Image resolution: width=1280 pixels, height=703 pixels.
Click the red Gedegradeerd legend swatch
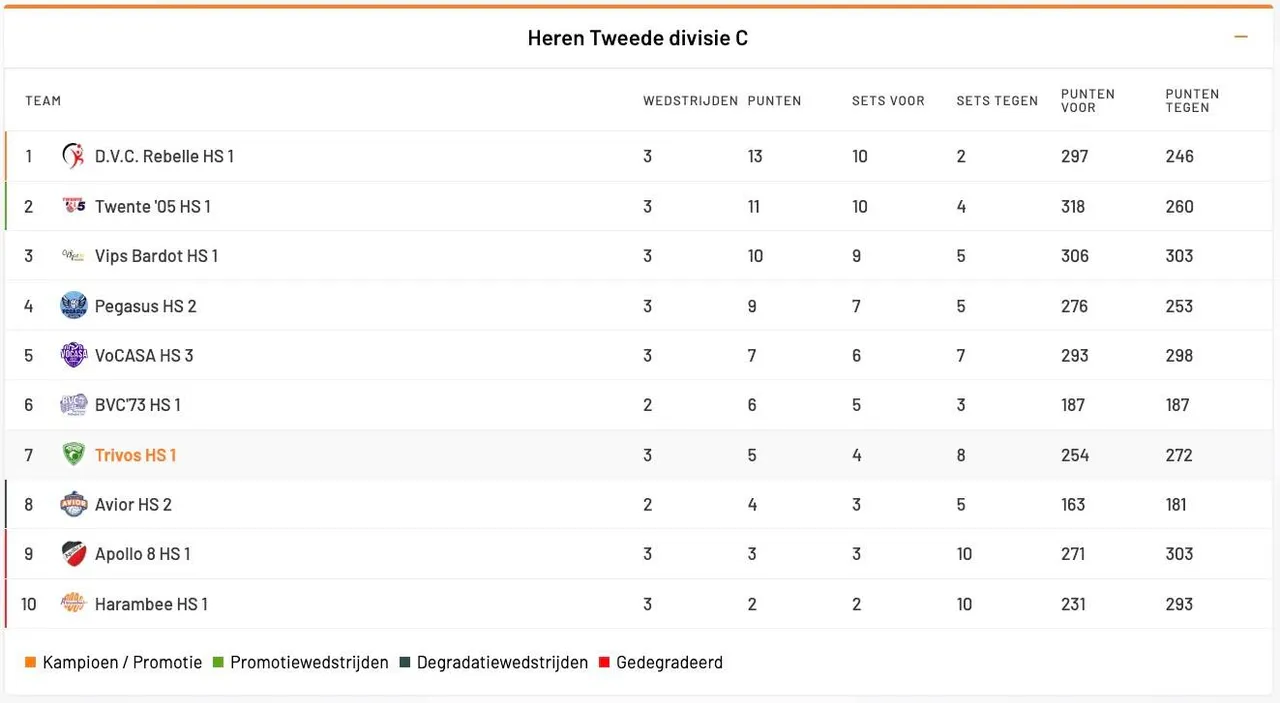click(x=604, y=662)
